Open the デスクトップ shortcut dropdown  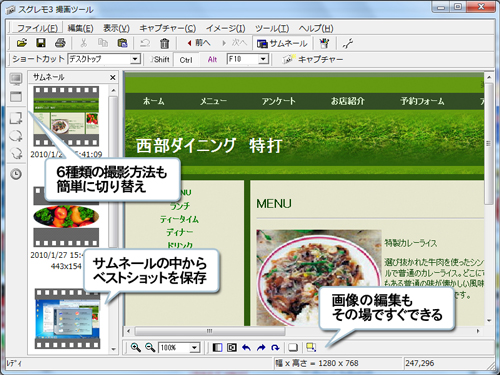(135, 59)
